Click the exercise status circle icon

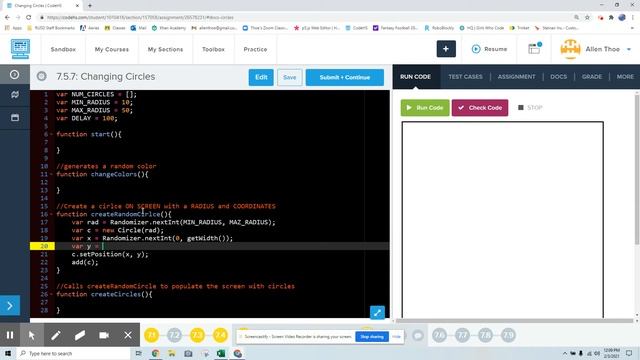pos(42,76)
